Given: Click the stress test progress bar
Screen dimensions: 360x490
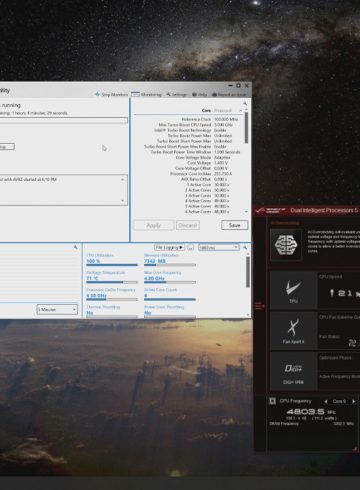Looking at the screenshot, I should (63, 120).
